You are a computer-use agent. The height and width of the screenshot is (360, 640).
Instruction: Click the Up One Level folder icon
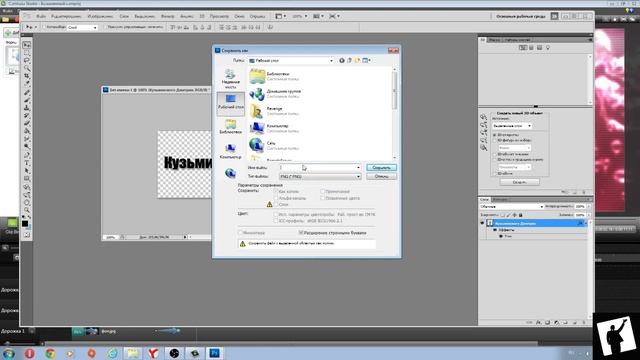coord(349,60)
